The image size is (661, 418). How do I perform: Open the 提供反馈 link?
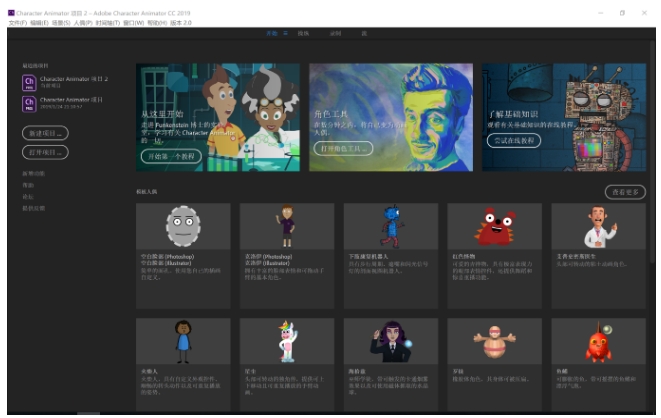pos(34,208)
